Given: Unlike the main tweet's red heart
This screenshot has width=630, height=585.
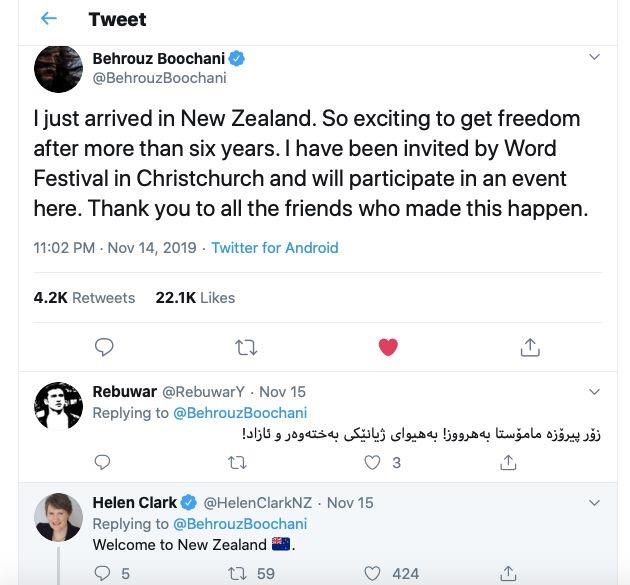Looking at the screenshot, I should tap(388, 347).
